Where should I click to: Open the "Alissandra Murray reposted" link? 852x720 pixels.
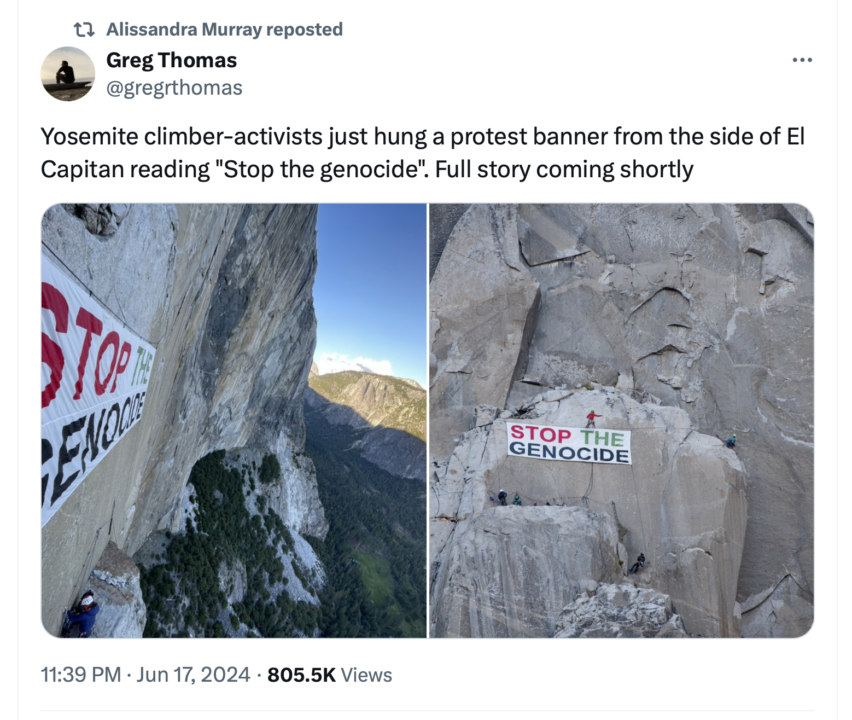pos(223,30)
